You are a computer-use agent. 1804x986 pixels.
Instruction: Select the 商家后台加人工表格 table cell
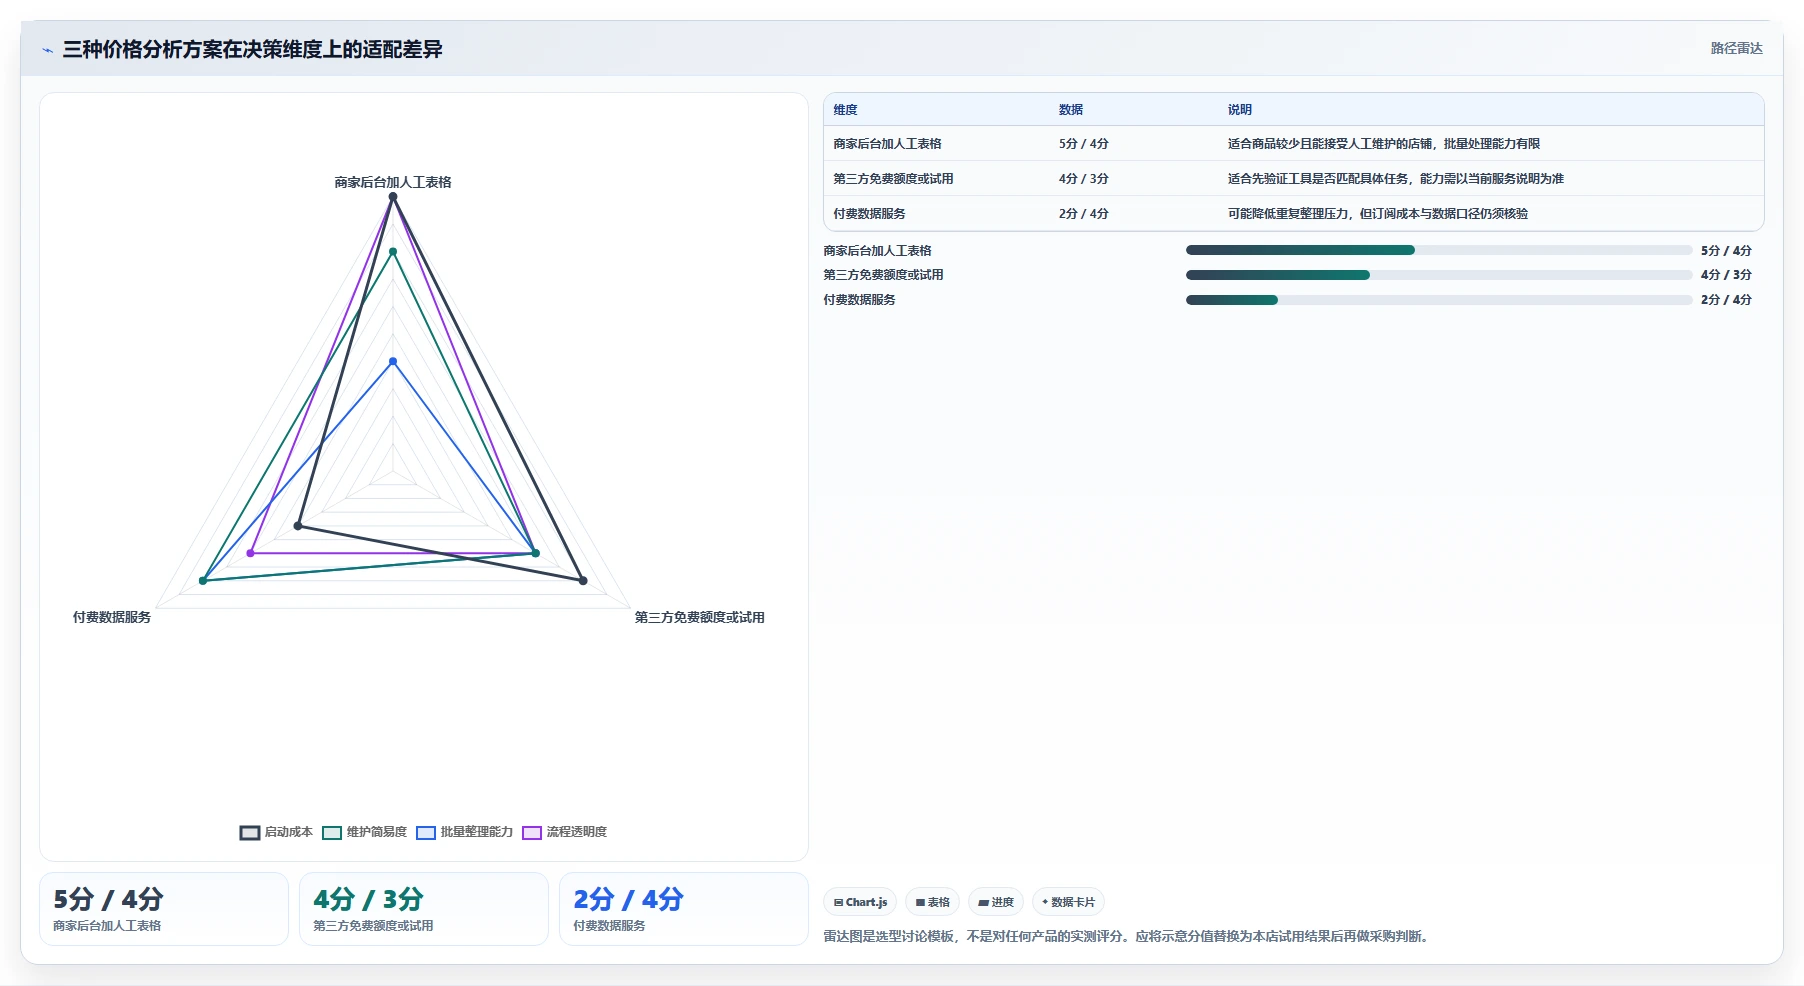pyautogui.click(x=888, y=144)
